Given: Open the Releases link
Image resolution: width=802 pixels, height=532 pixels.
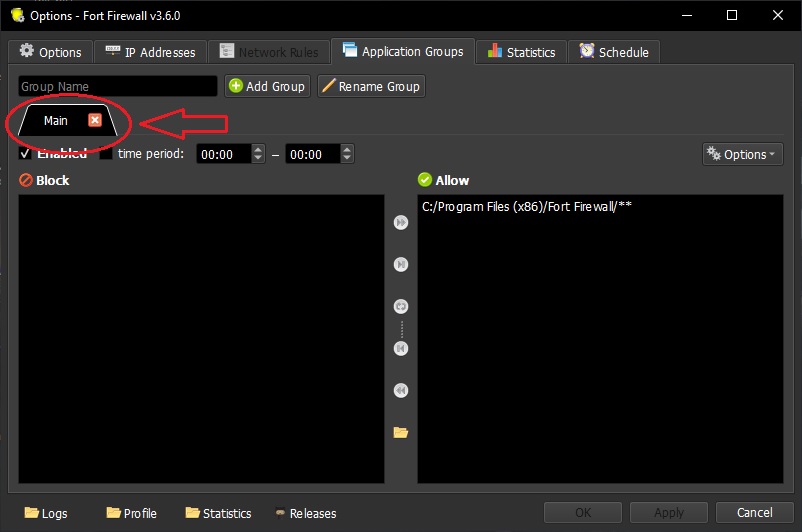Looking at the screenshot, I should coord(306,513).
